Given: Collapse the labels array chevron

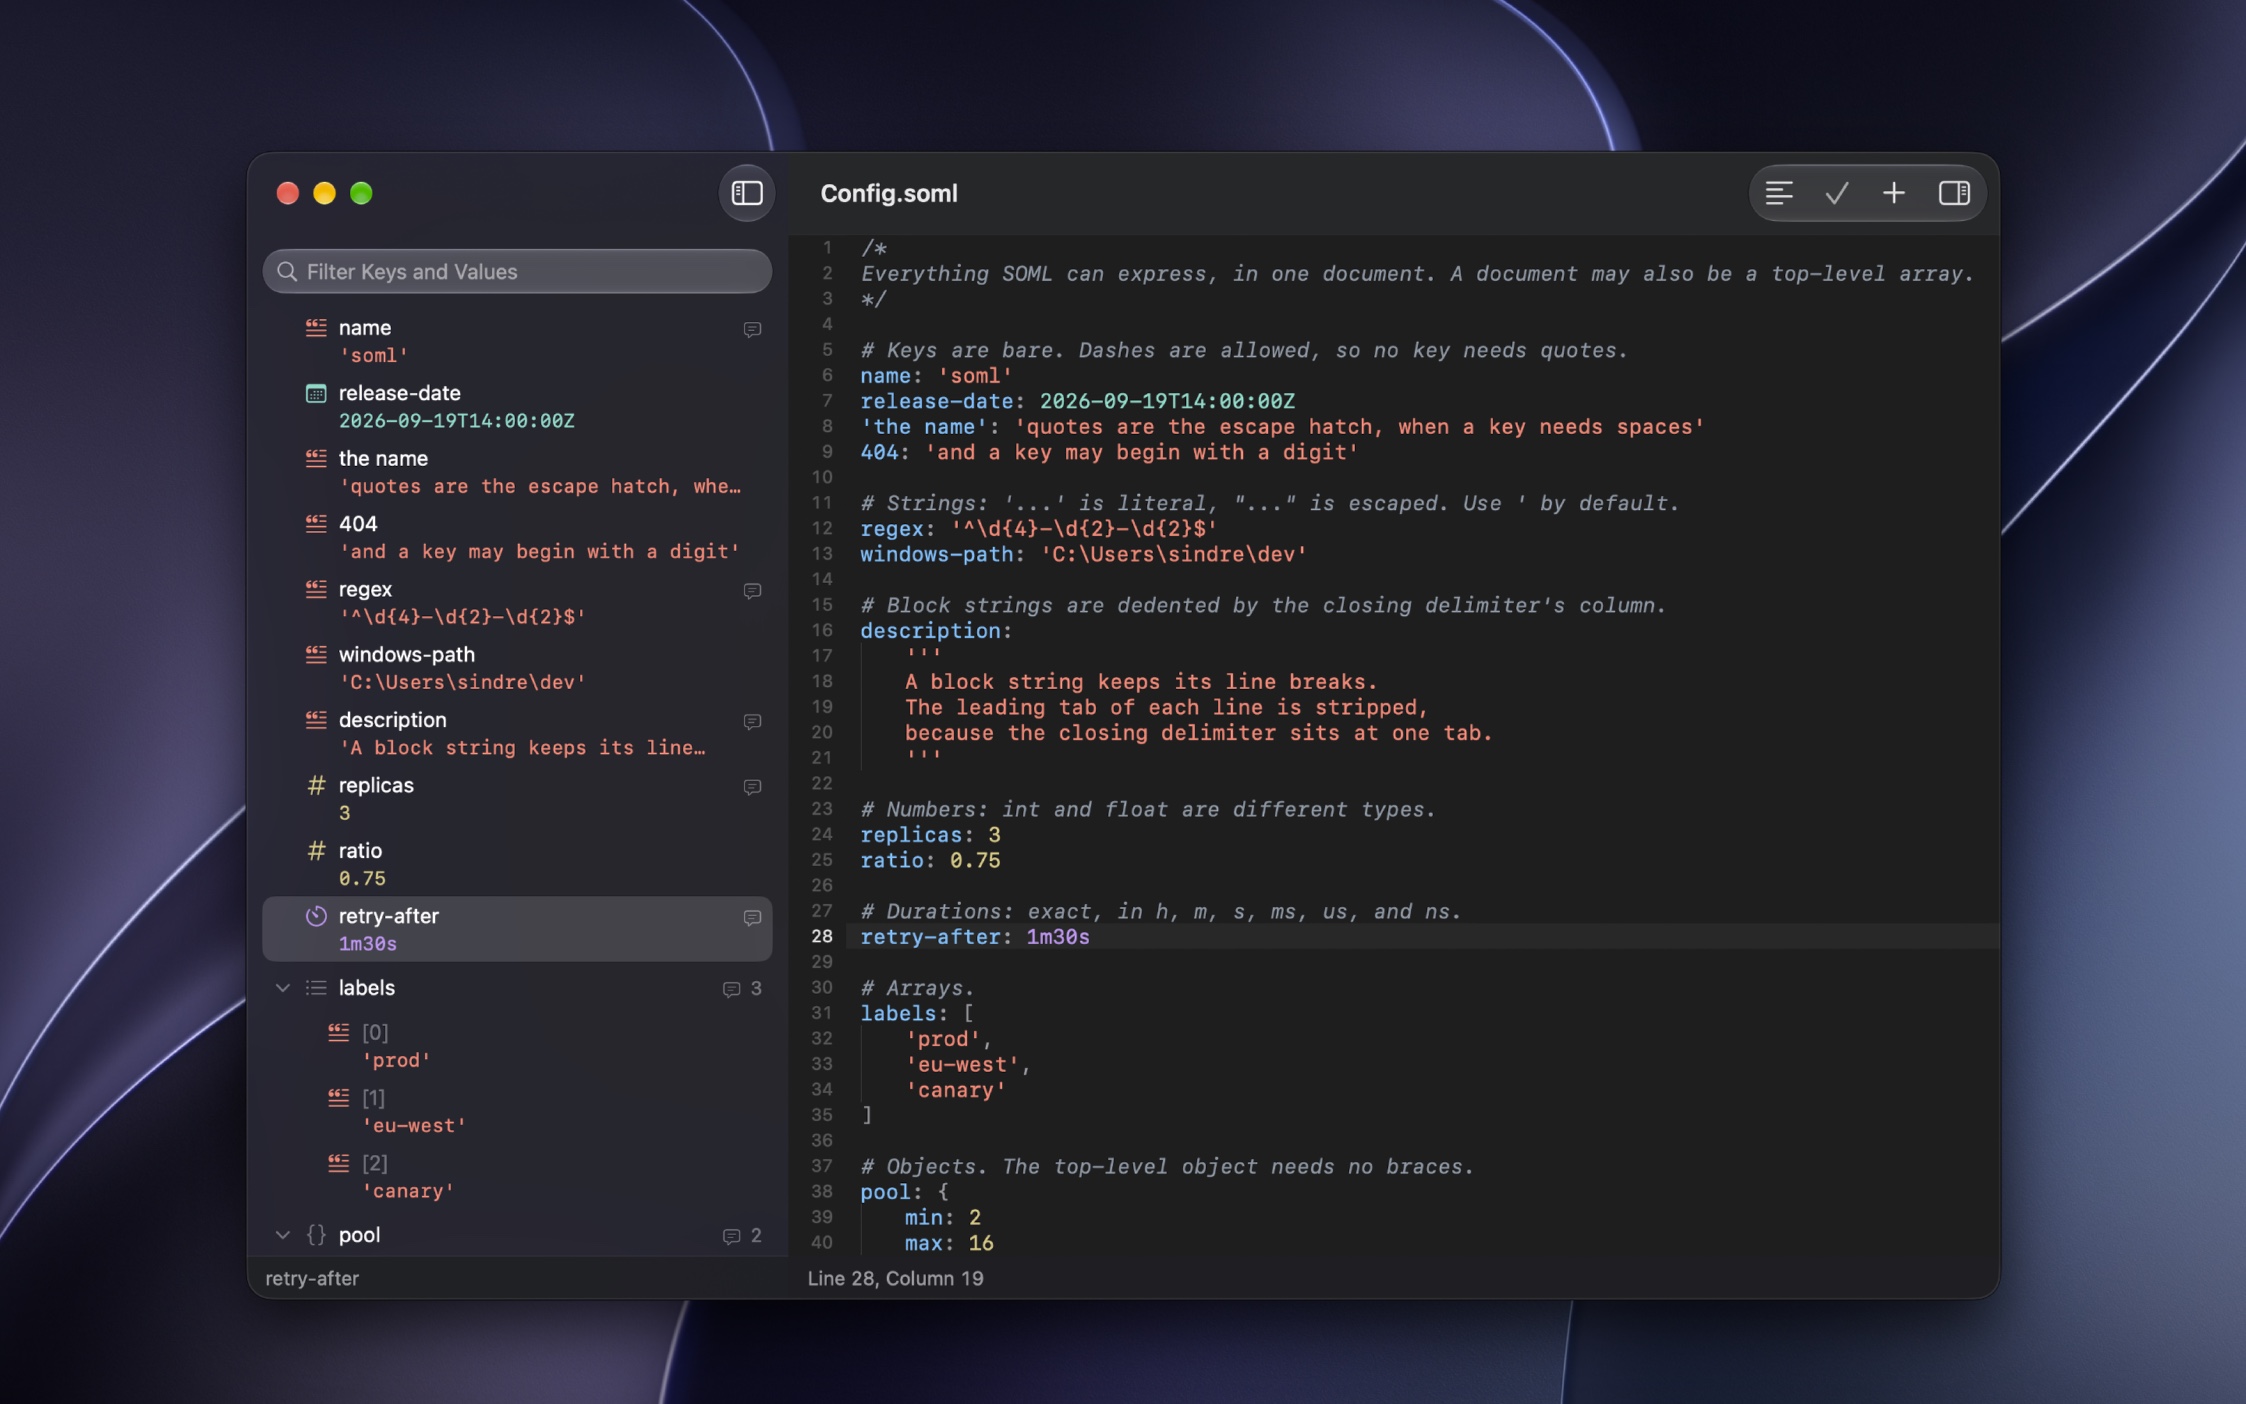Looking at the screenshot, I should (x=283, y=988).
